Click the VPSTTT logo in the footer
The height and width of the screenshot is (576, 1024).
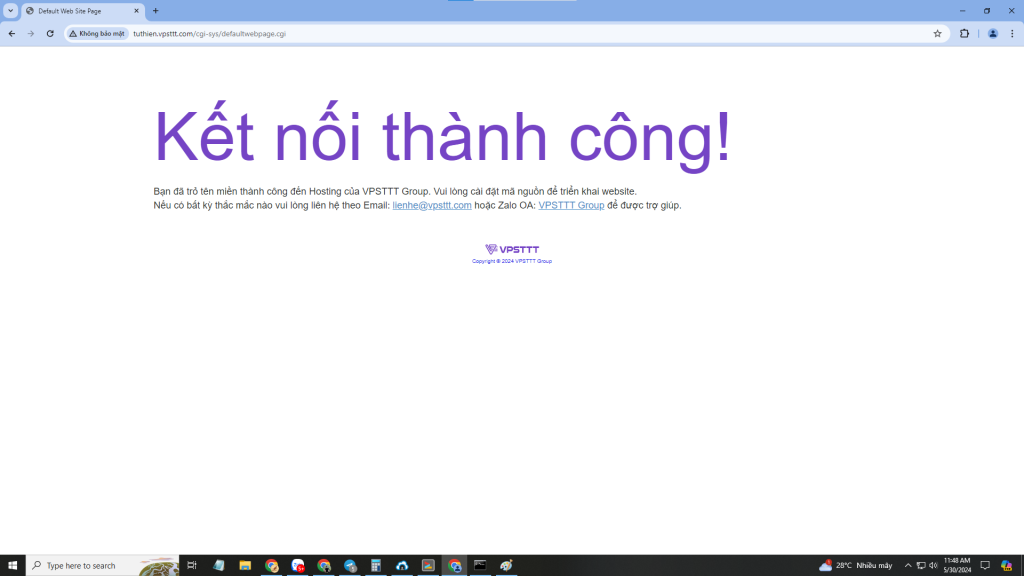pyautogui.click(x=512, y=249)
